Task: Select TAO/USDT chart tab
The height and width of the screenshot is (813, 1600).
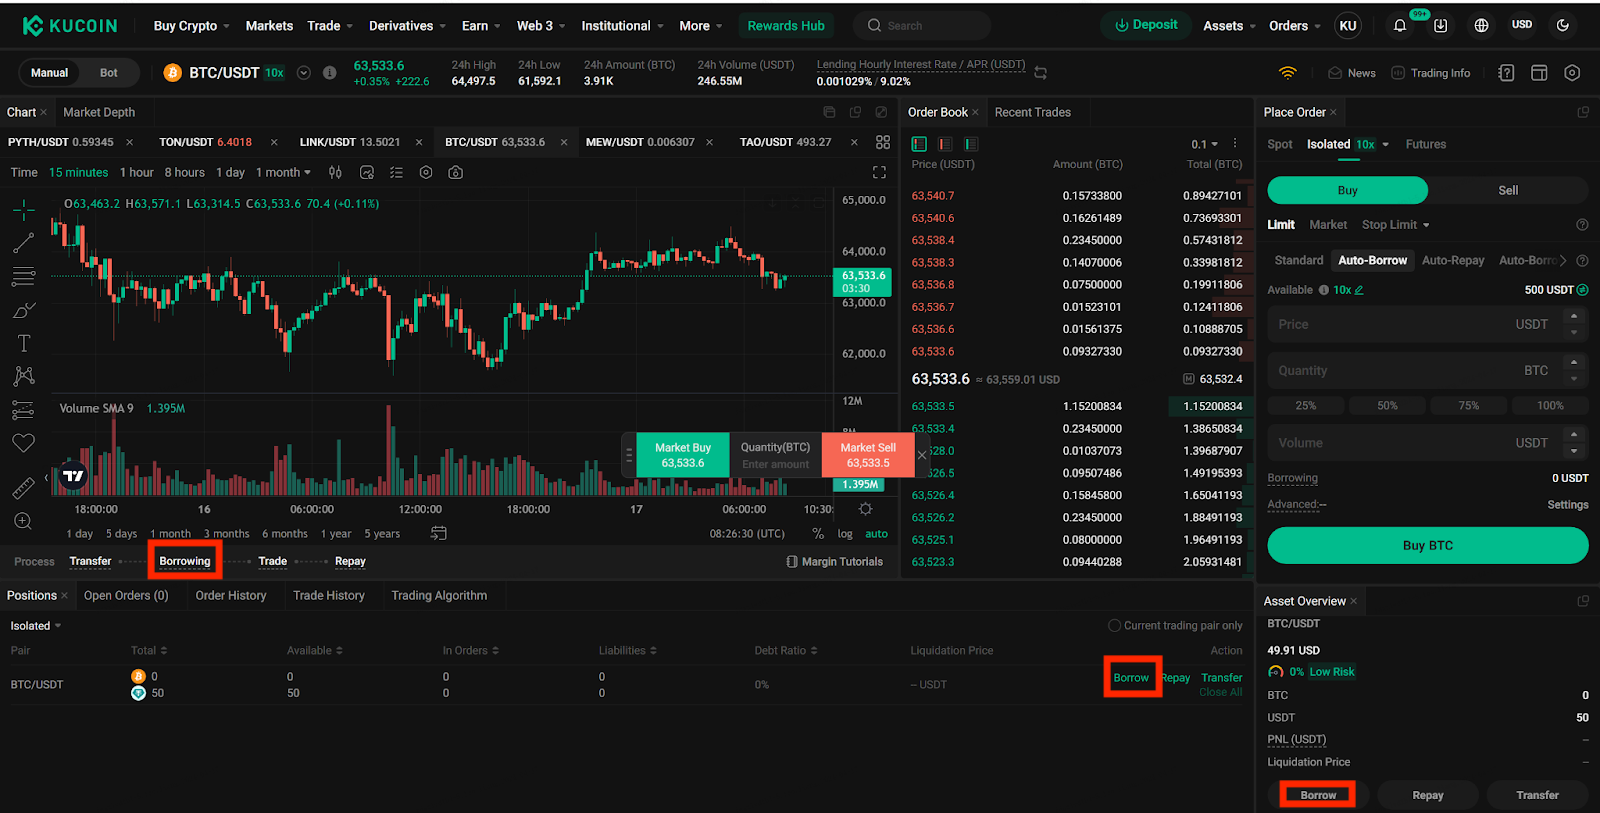Action: (785, 142)
